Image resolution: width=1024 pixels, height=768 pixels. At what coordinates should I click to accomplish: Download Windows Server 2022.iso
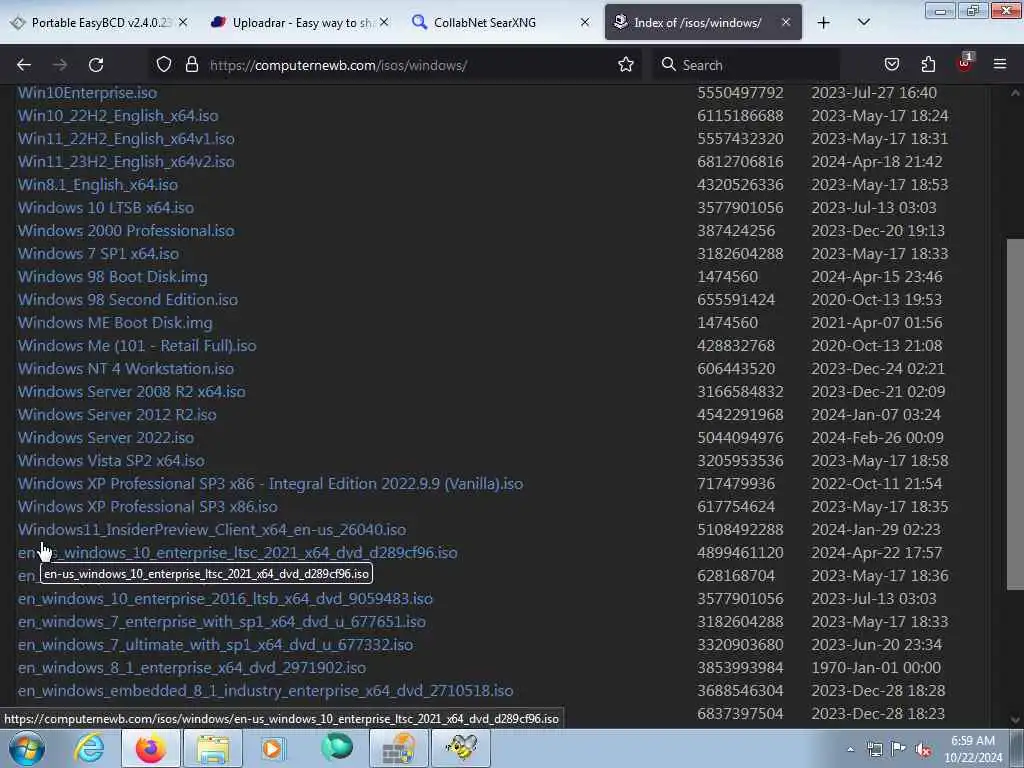pyautogui.click(x=106, y=438)
